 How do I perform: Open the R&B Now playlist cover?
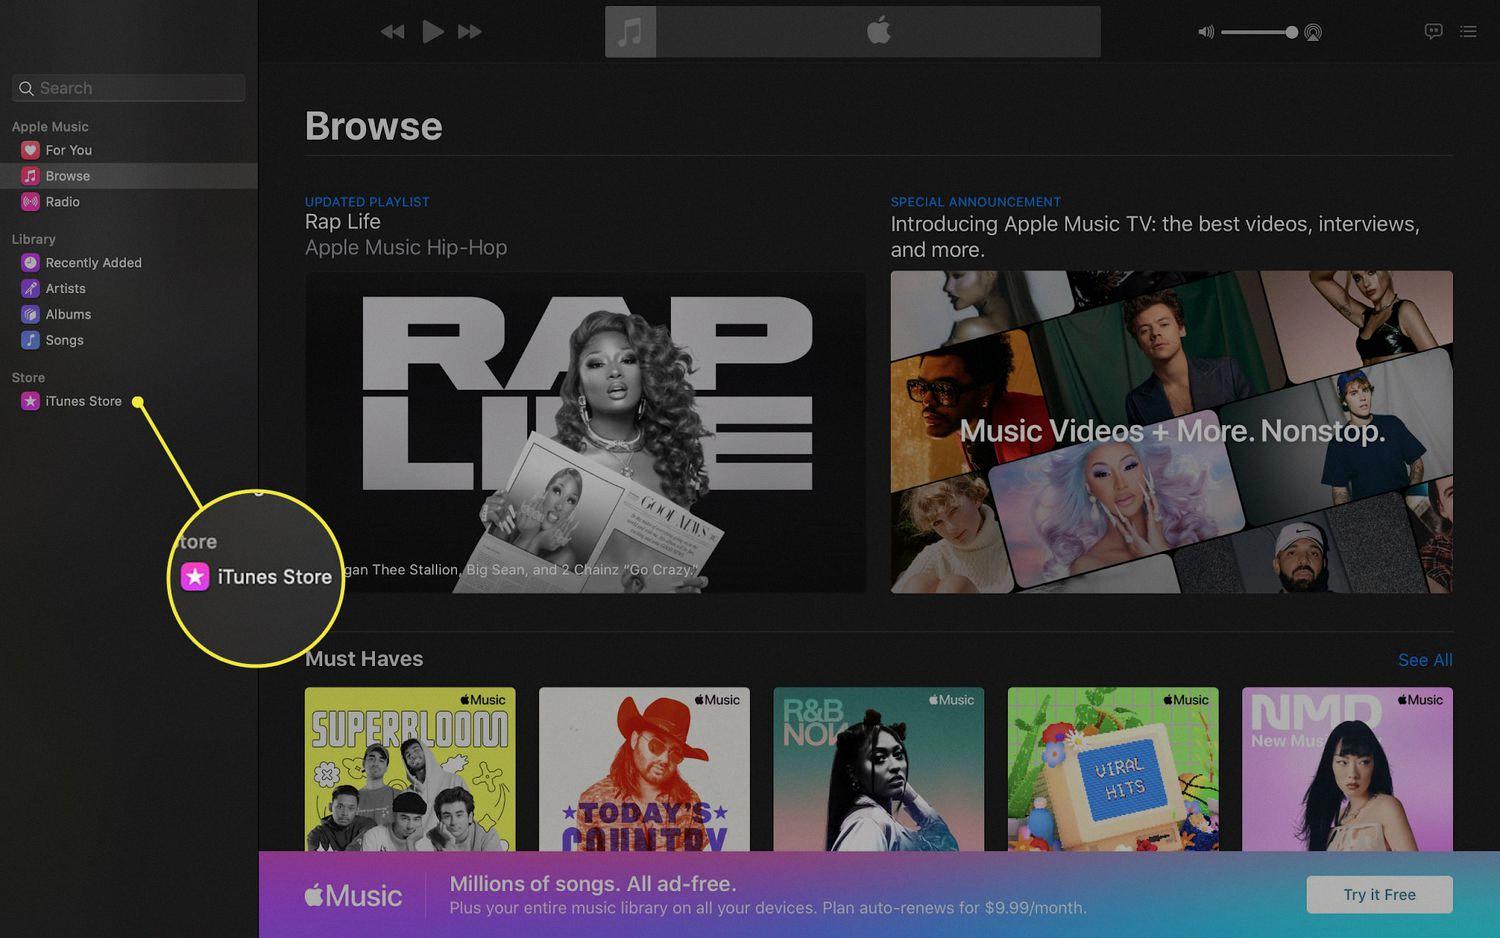click(878, 769)
